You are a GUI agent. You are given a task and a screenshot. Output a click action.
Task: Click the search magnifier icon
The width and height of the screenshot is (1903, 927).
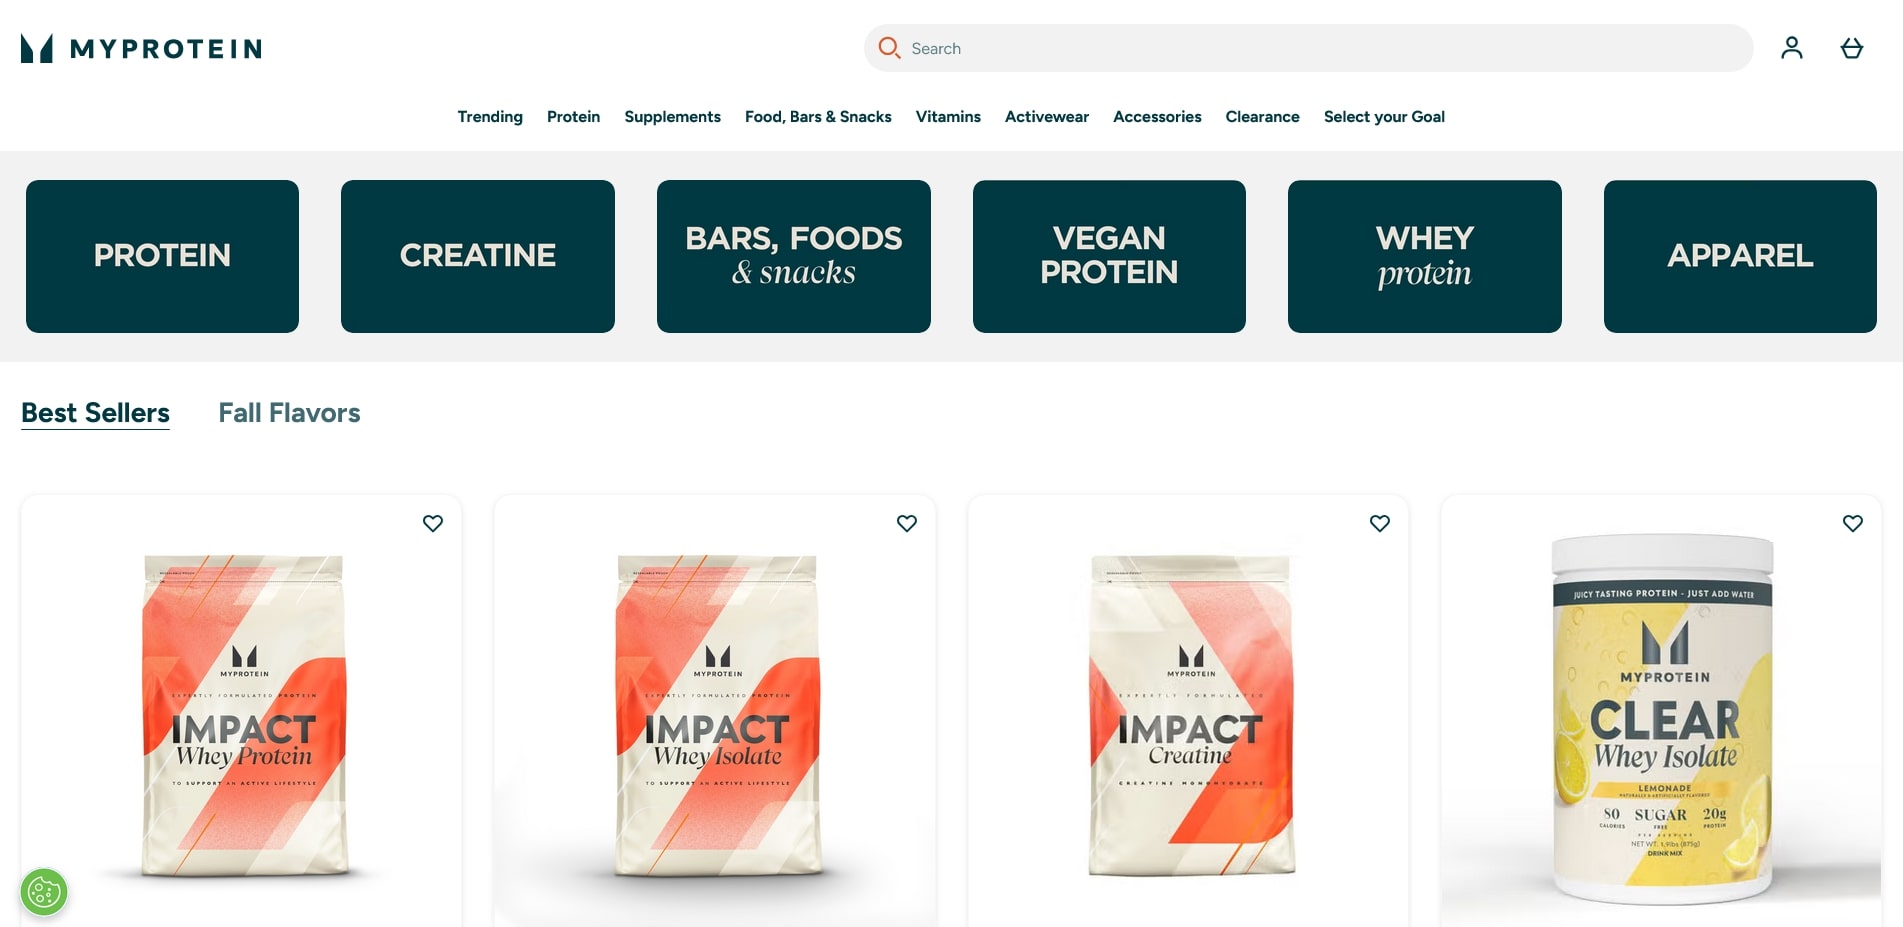[x=889, y=48]
